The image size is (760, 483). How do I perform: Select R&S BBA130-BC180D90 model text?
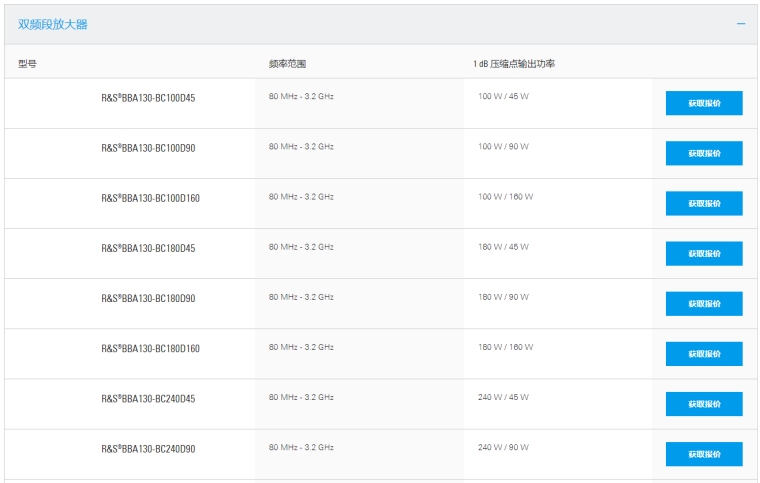[148, 298]
